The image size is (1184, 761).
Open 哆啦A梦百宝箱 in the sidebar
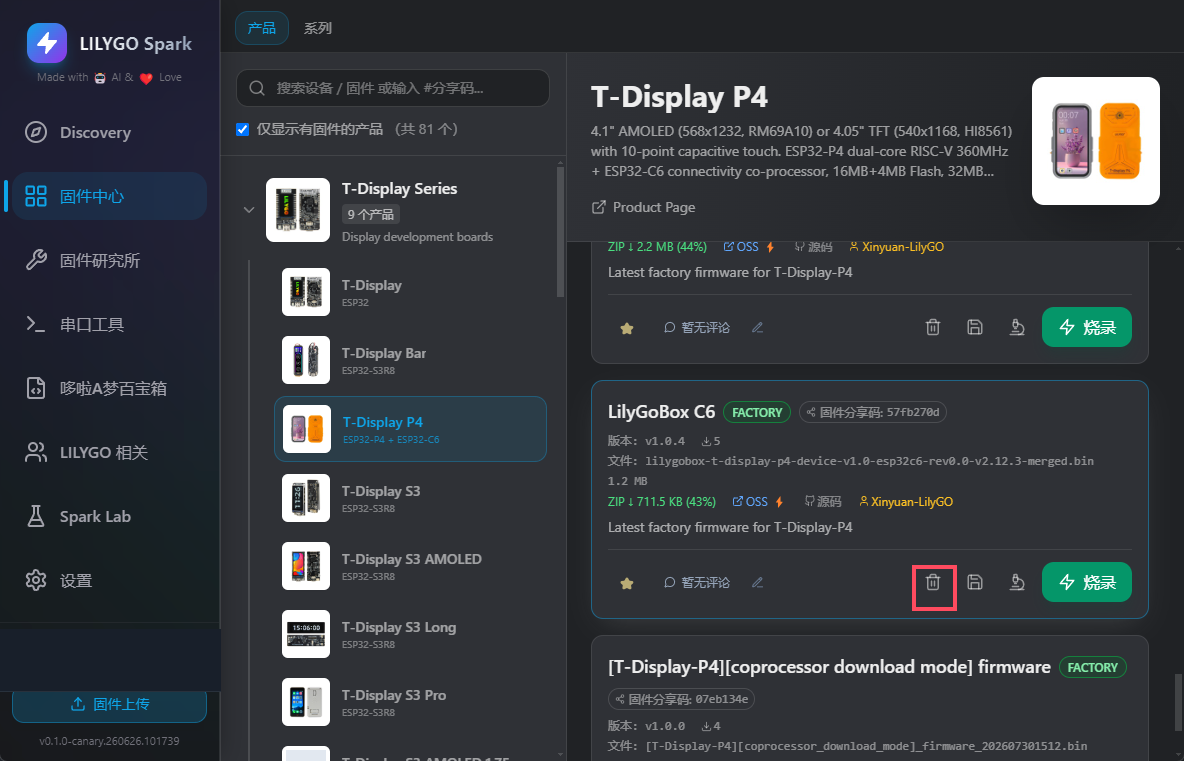pos(109,389)
